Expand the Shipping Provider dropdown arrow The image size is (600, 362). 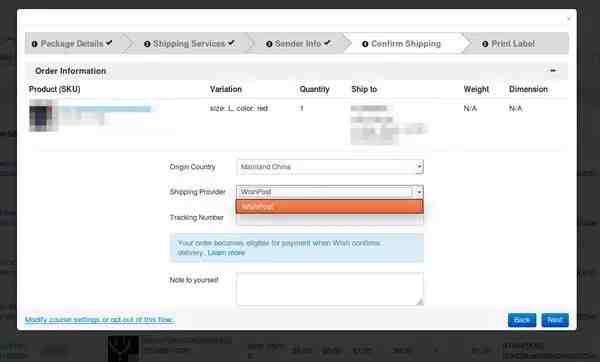pos(419,192)
